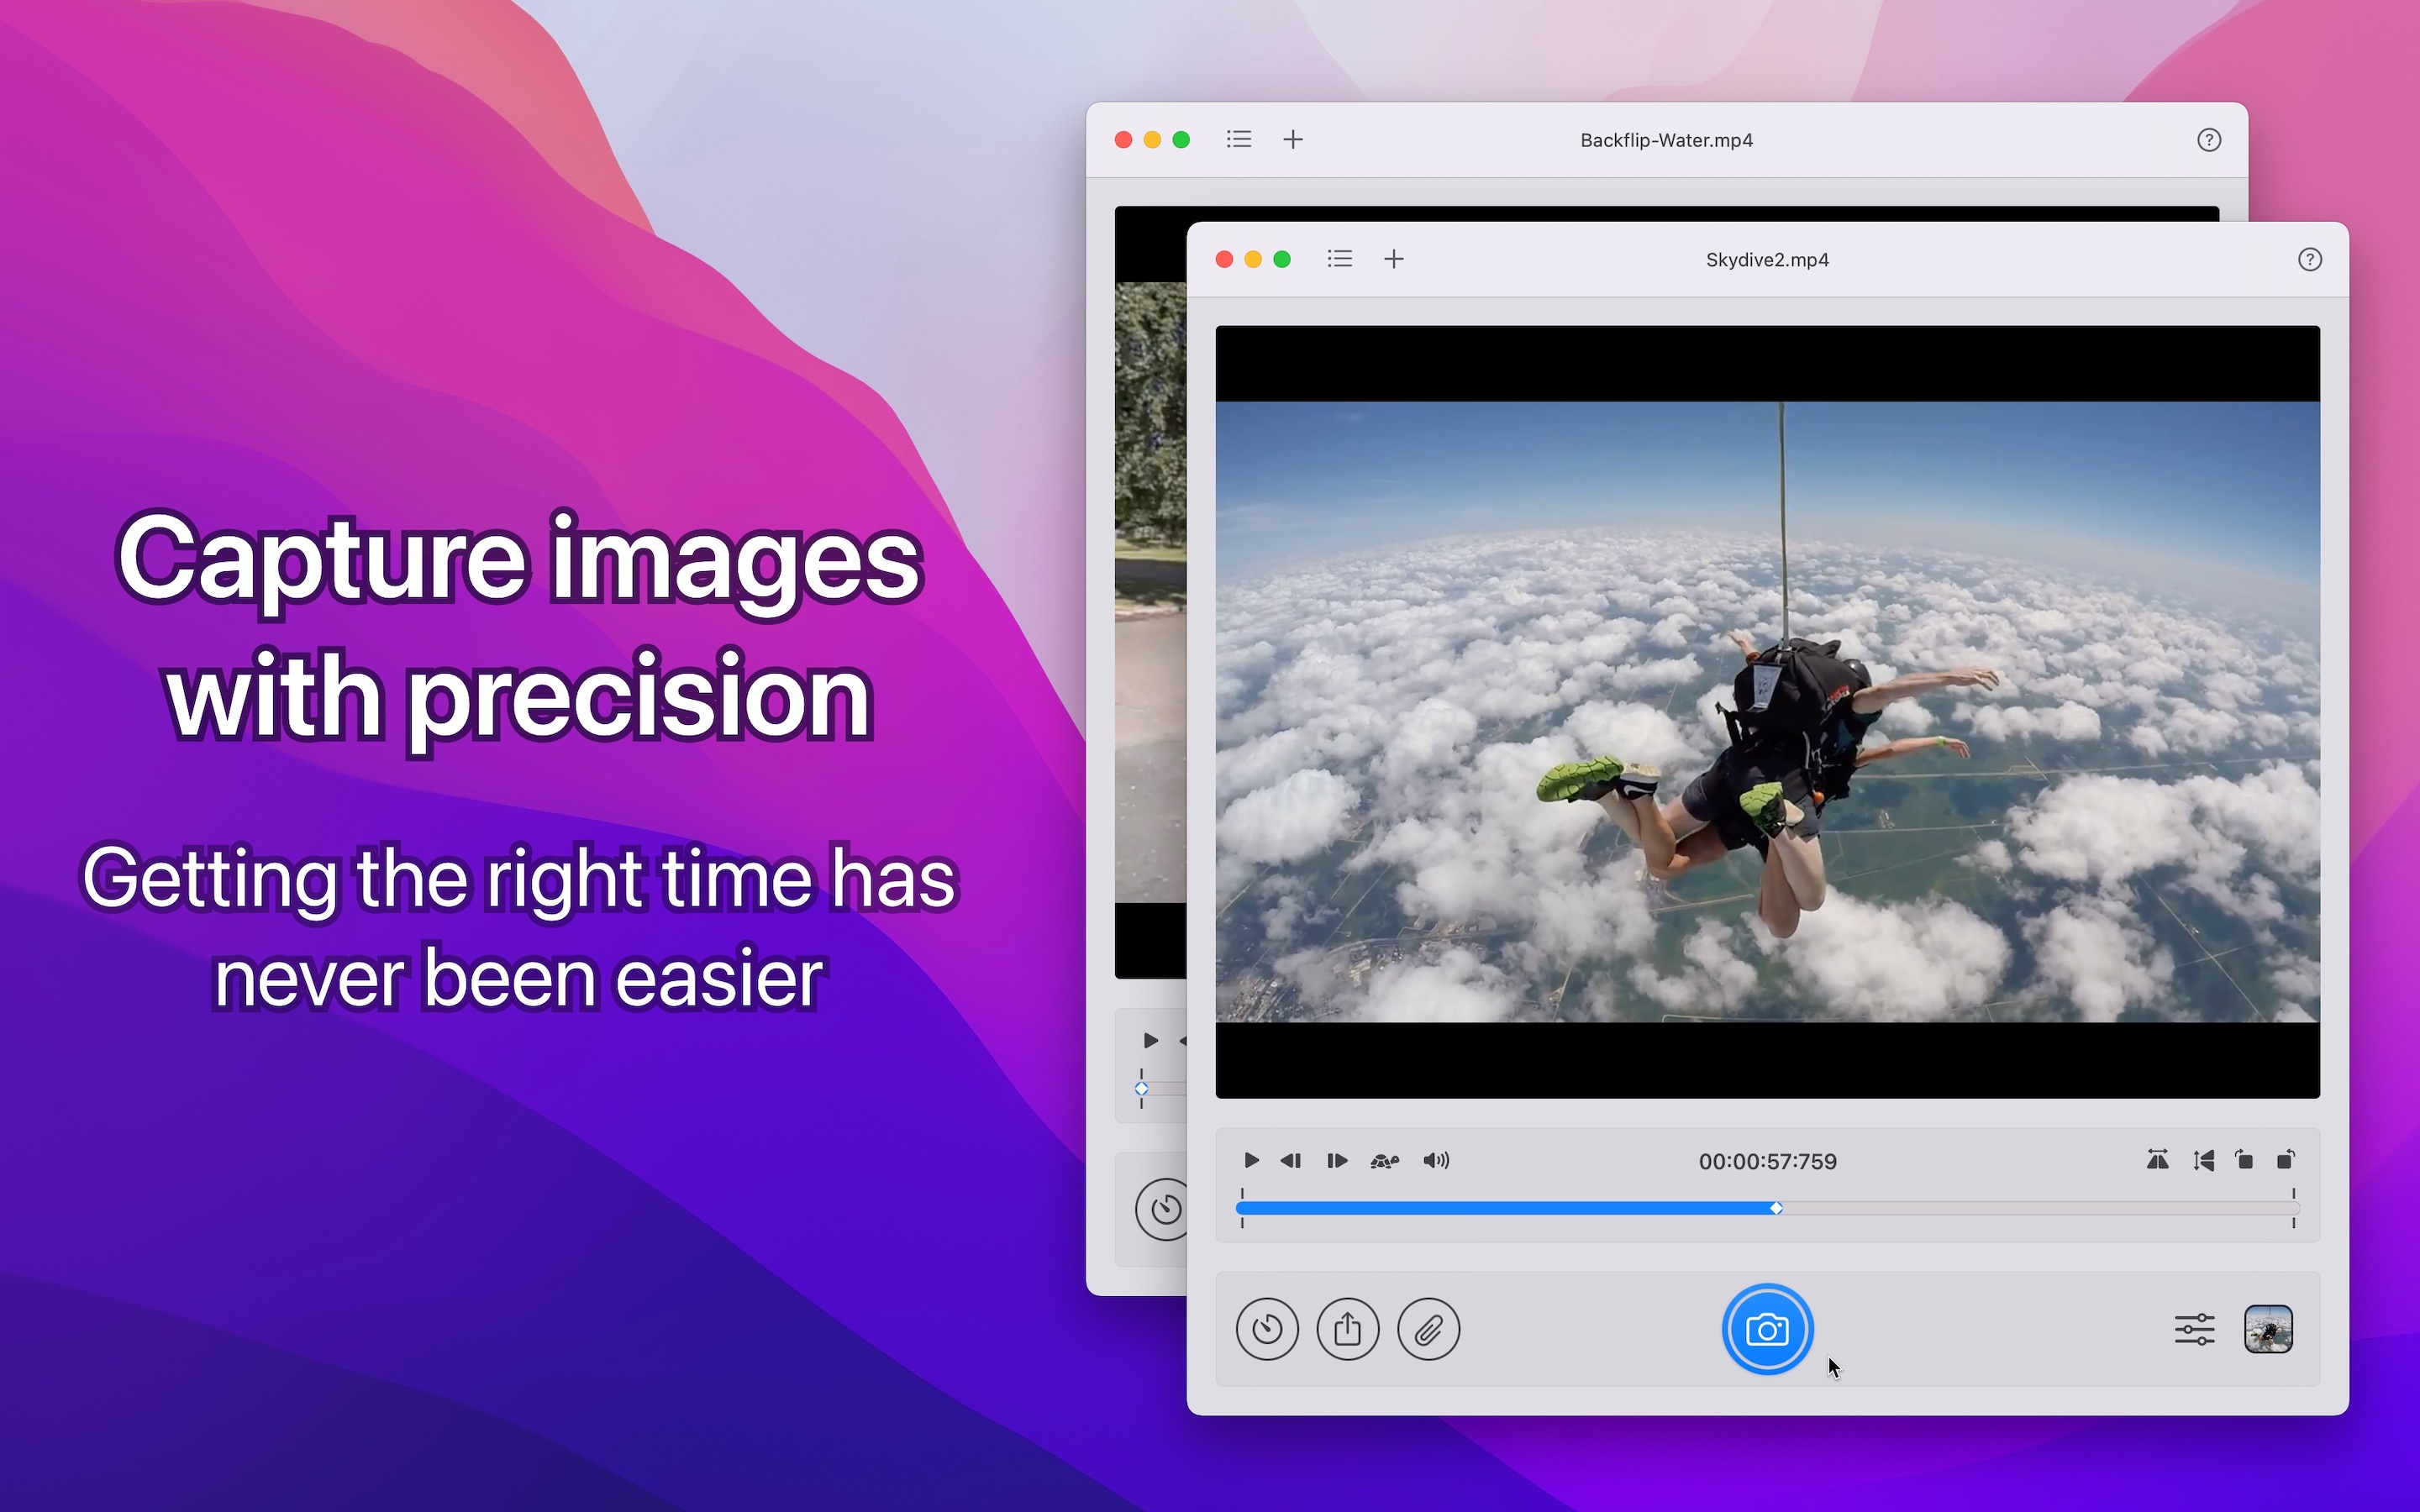Toggle the rotate counterclockwise control
The image size is (2420, 1512).
click(2287, 1161)
